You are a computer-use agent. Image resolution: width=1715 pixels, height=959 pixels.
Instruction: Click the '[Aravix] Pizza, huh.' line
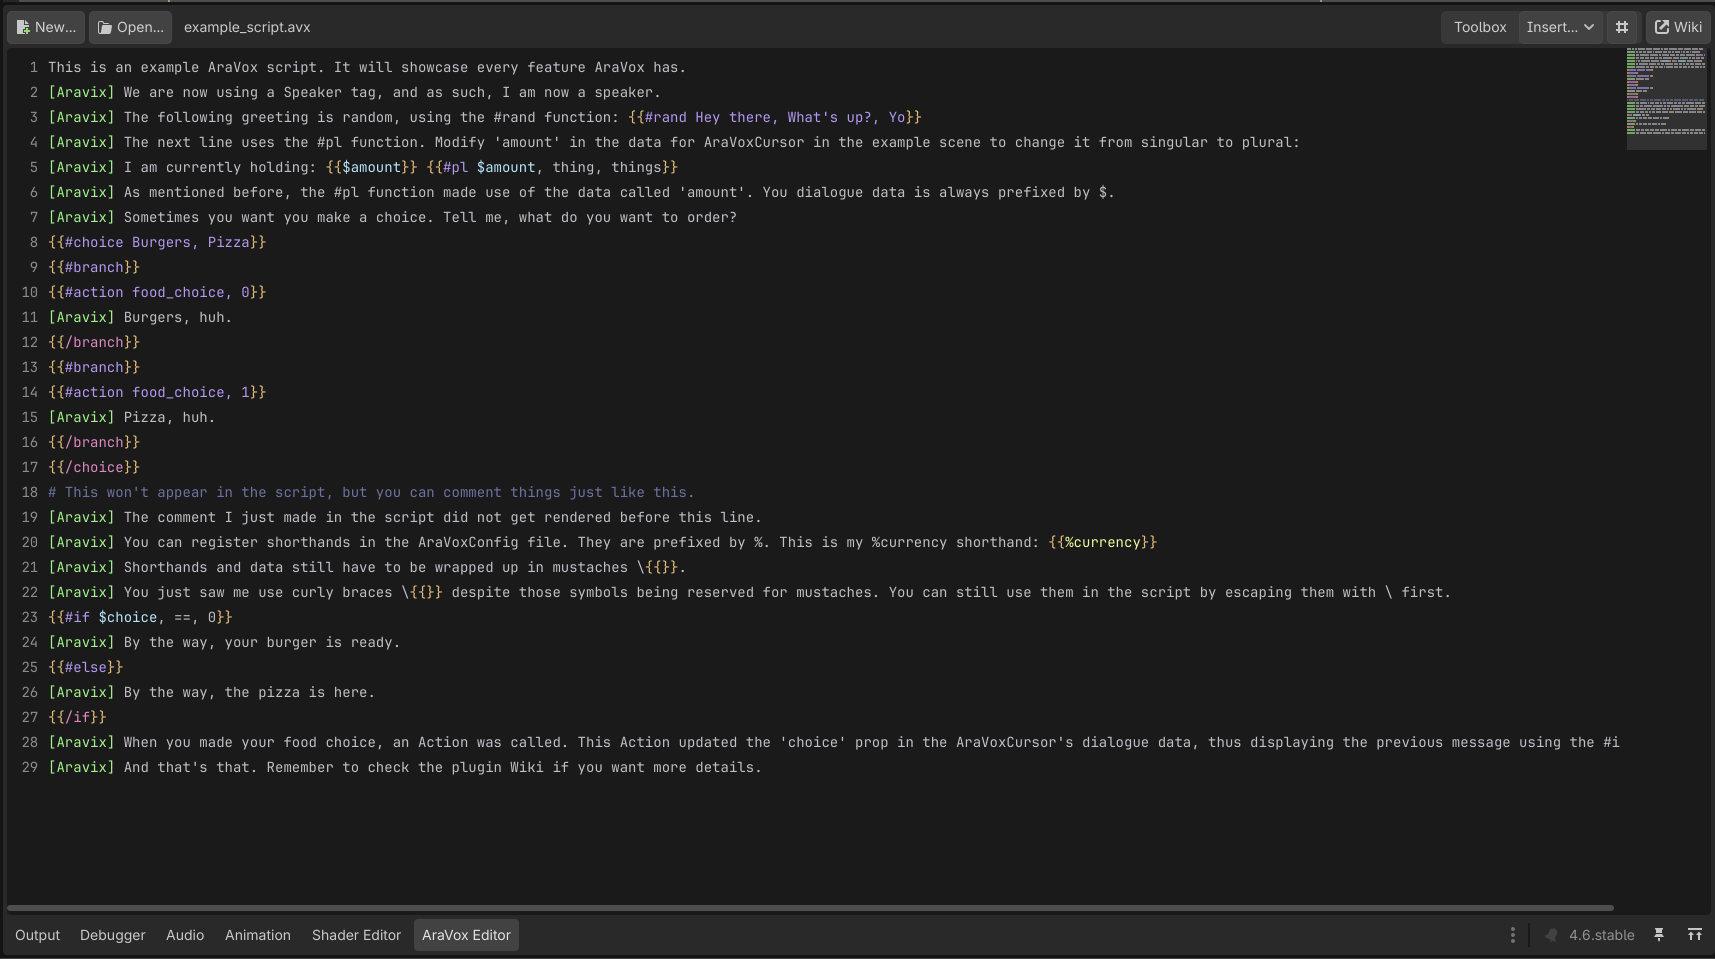pos(132,417)
